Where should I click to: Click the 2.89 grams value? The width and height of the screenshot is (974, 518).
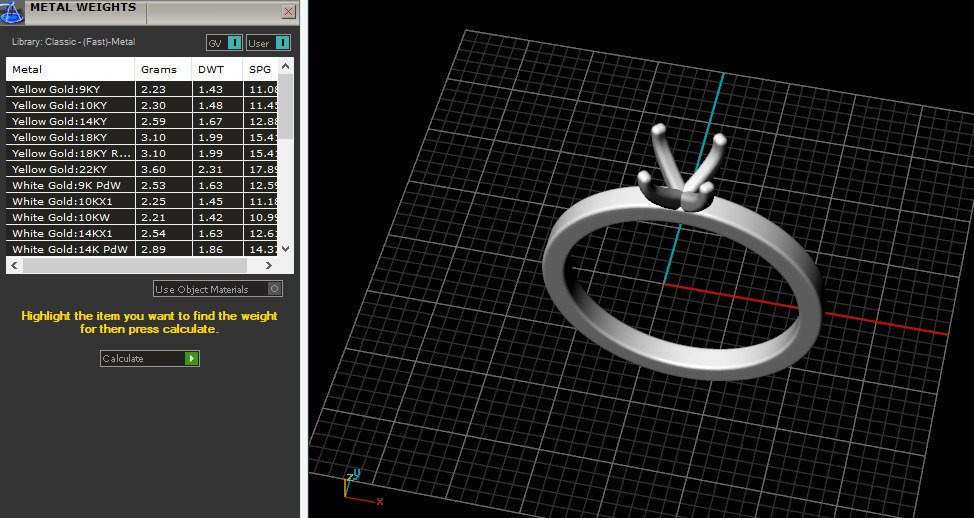[153, 250]
